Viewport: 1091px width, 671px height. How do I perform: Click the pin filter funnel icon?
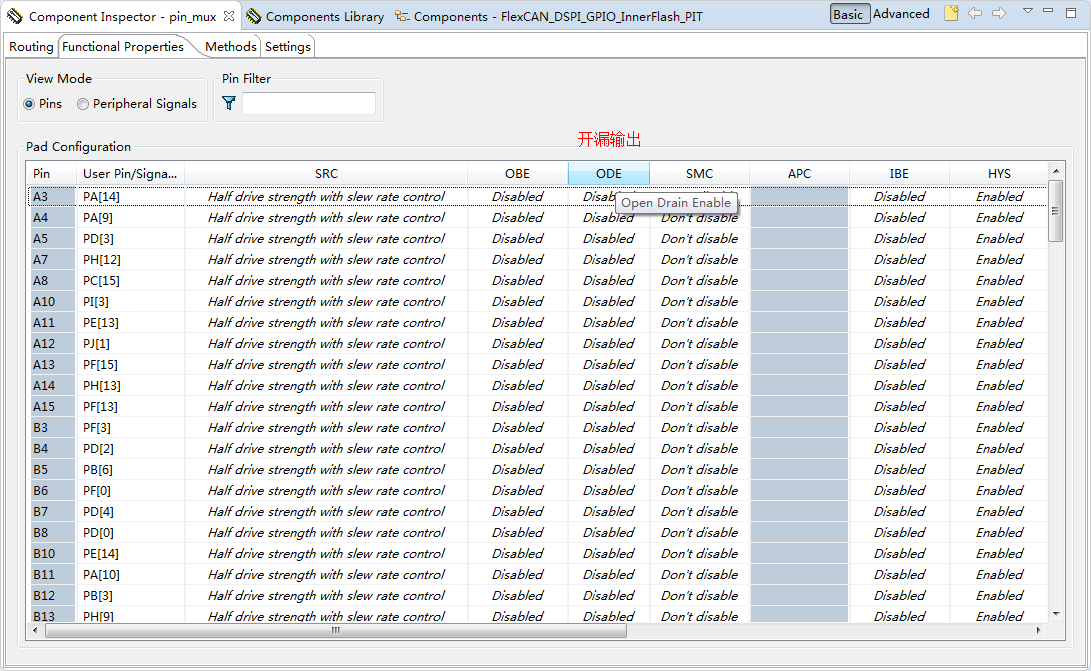click(x=229, y=103)
